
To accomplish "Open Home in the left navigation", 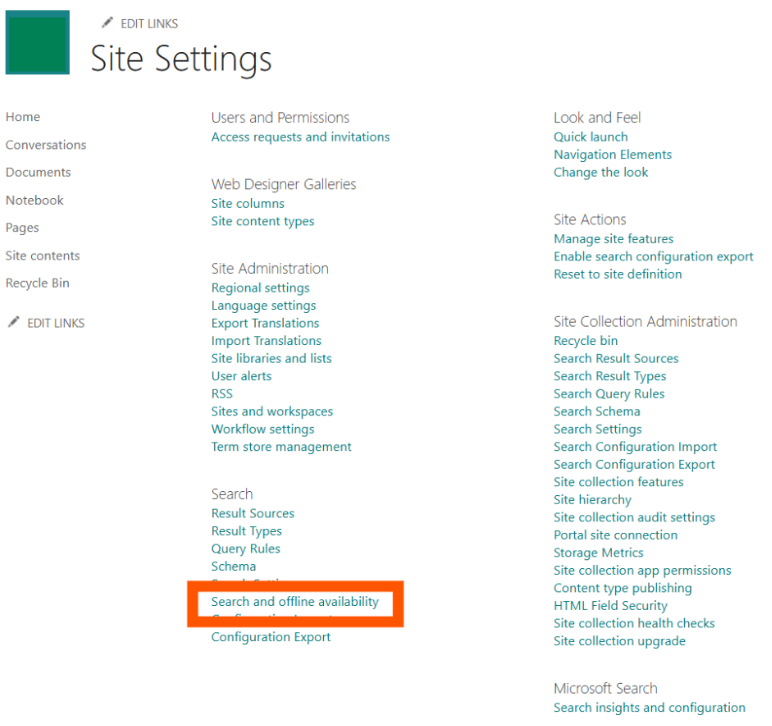I will click(23, 117).
